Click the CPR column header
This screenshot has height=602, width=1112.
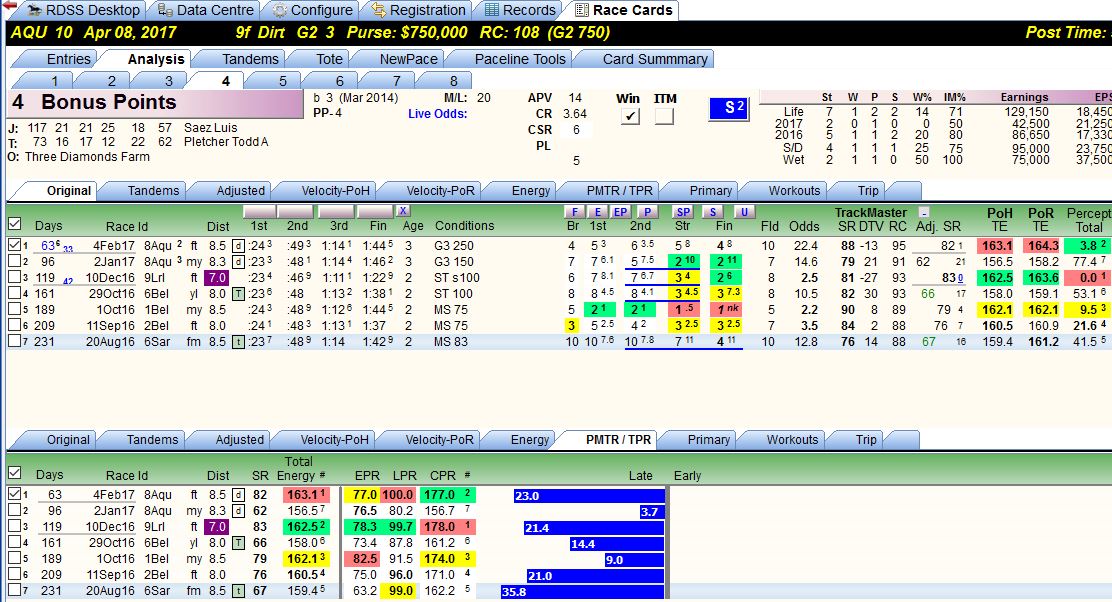pos(443,475)
